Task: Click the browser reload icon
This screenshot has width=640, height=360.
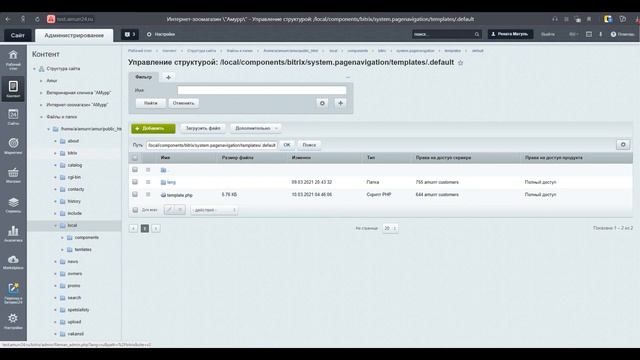Action: tap(37, 19)
